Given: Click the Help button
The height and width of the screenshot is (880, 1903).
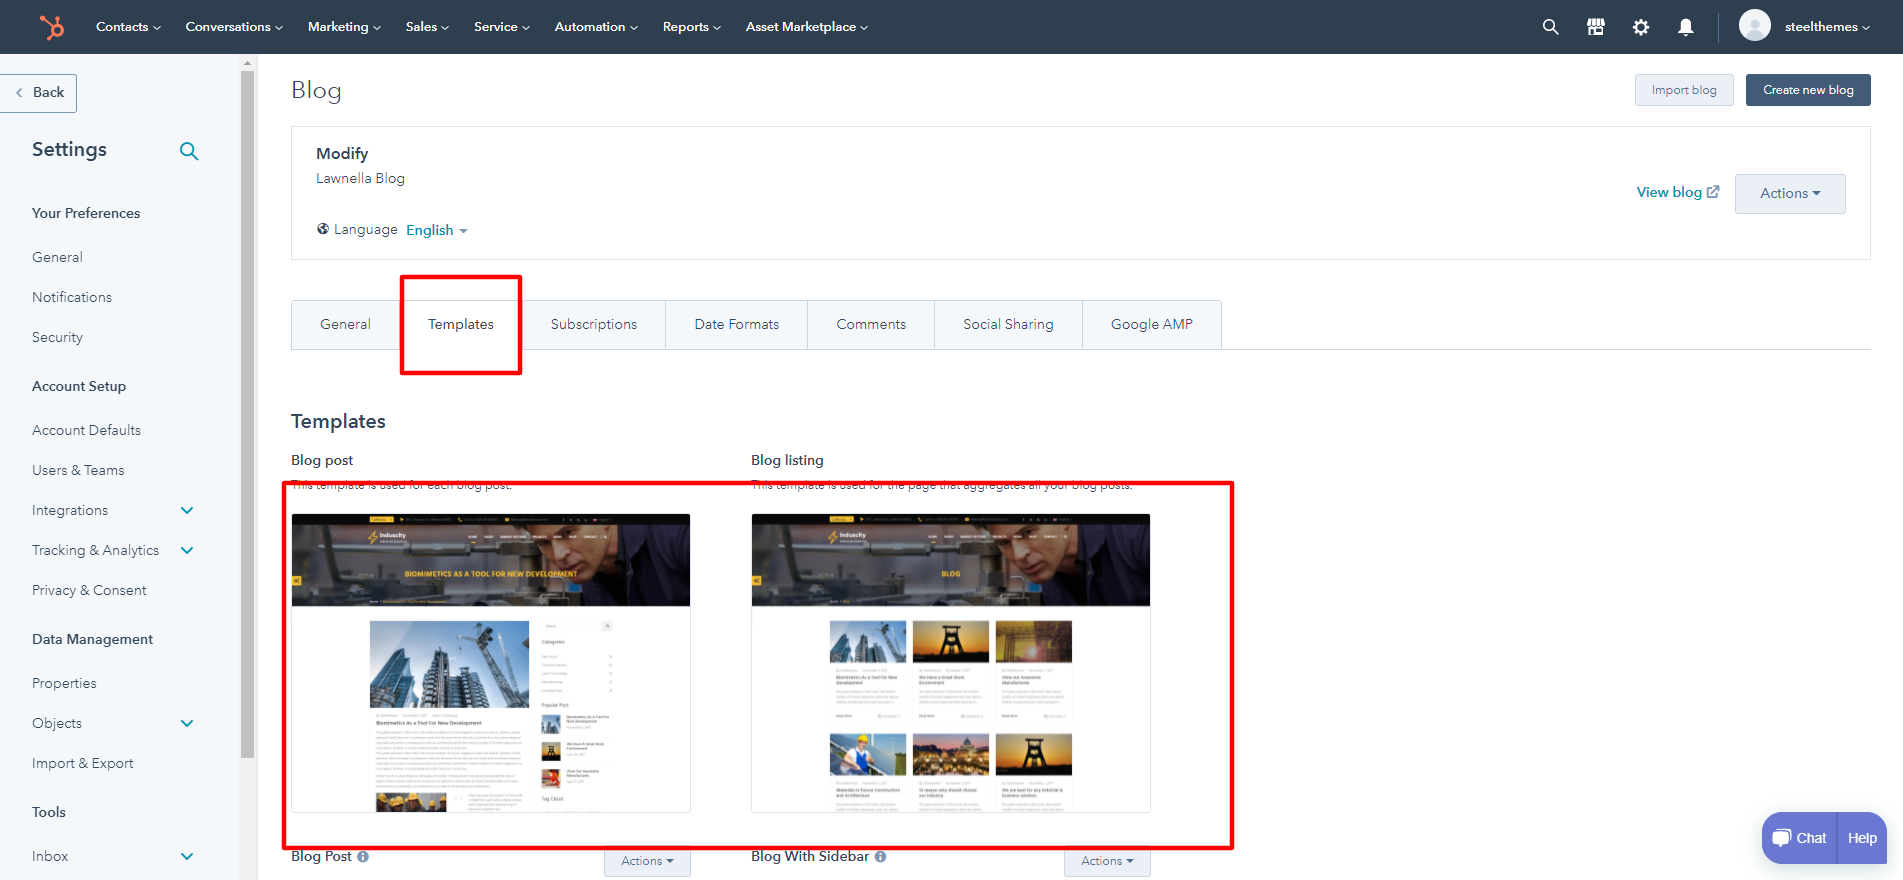Looking at the screenshot, I should coord(1862,838).
